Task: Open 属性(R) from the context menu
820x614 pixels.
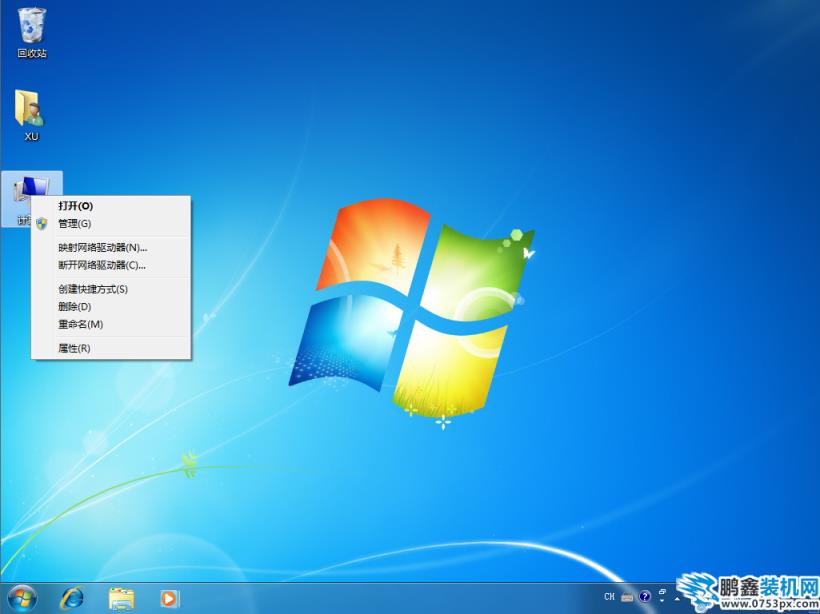Action: click(111, 348)
